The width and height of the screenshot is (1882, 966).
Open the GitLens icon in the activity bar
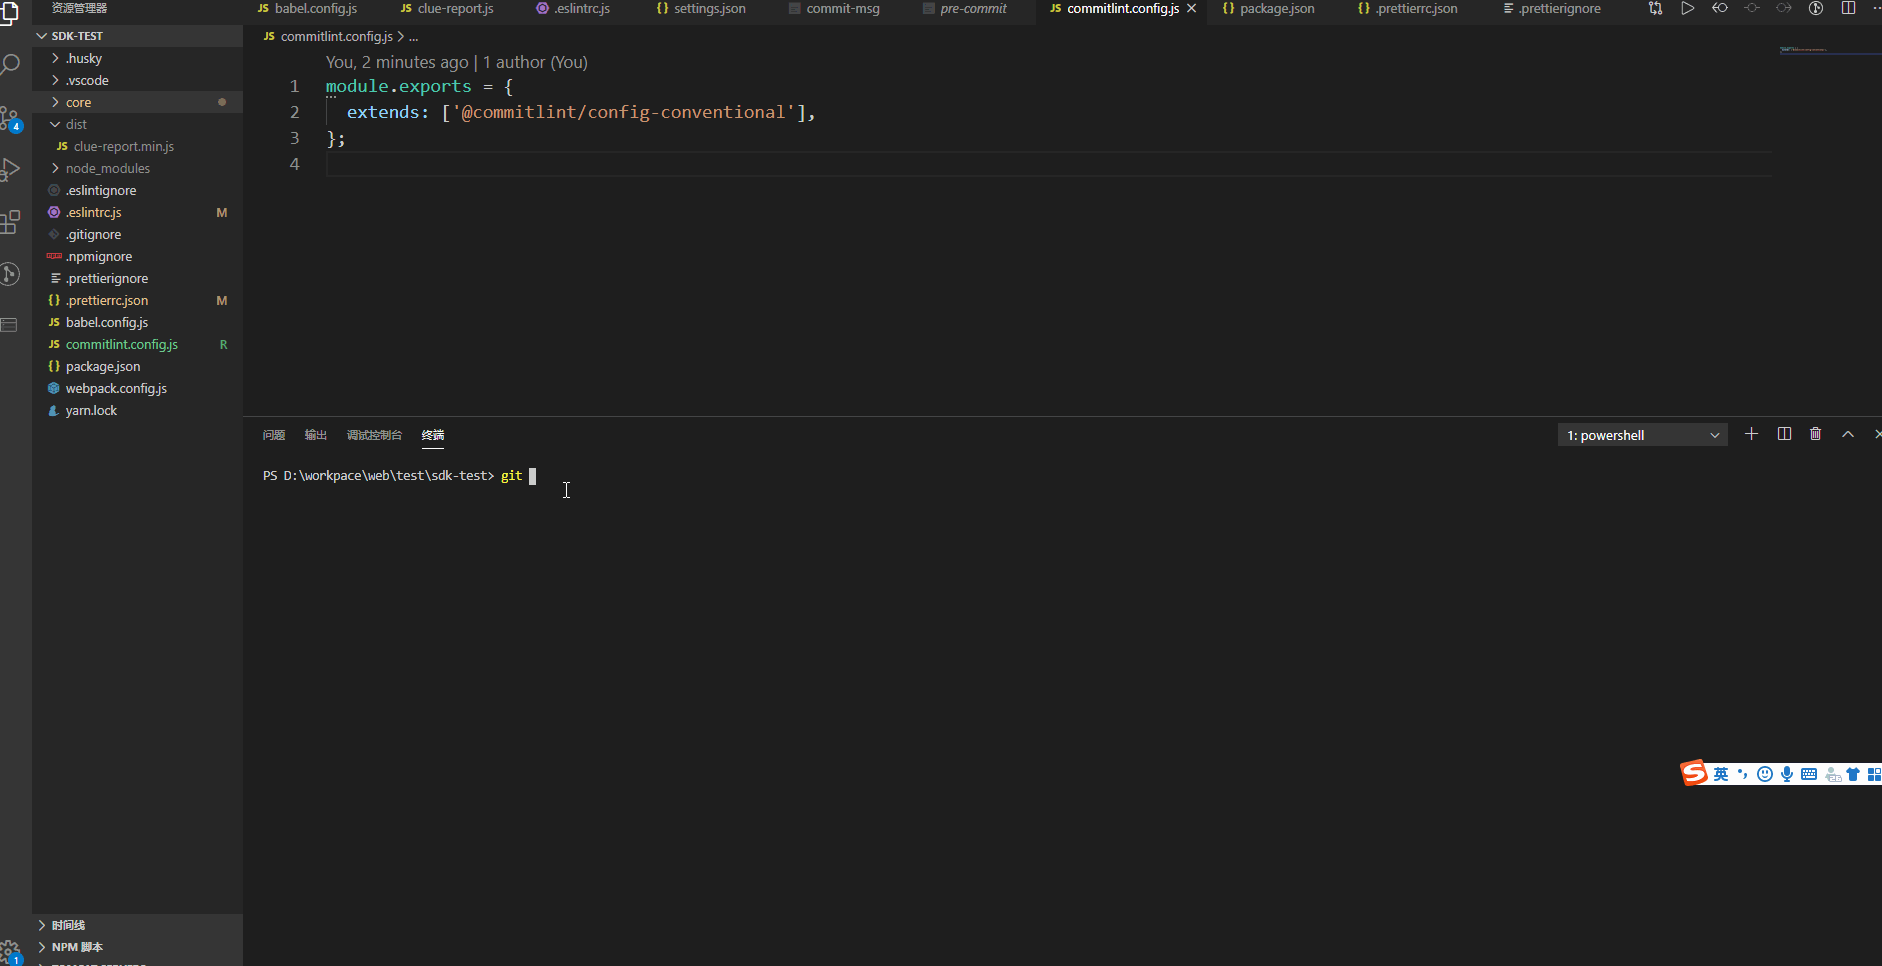click(x=10, y=273)
